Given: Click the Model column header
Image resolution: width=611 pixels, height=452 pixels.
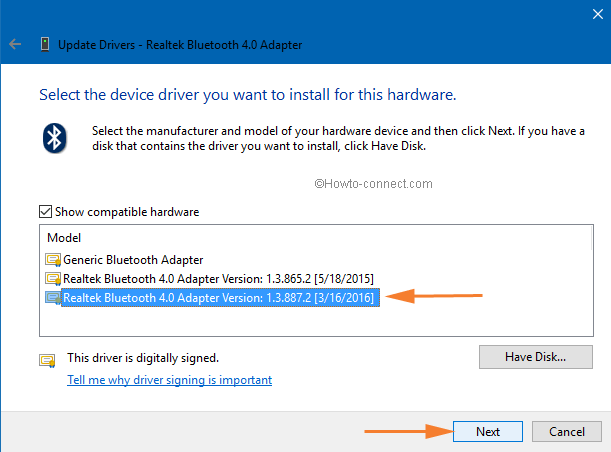Looking at the screenshot, I should 64,238.
